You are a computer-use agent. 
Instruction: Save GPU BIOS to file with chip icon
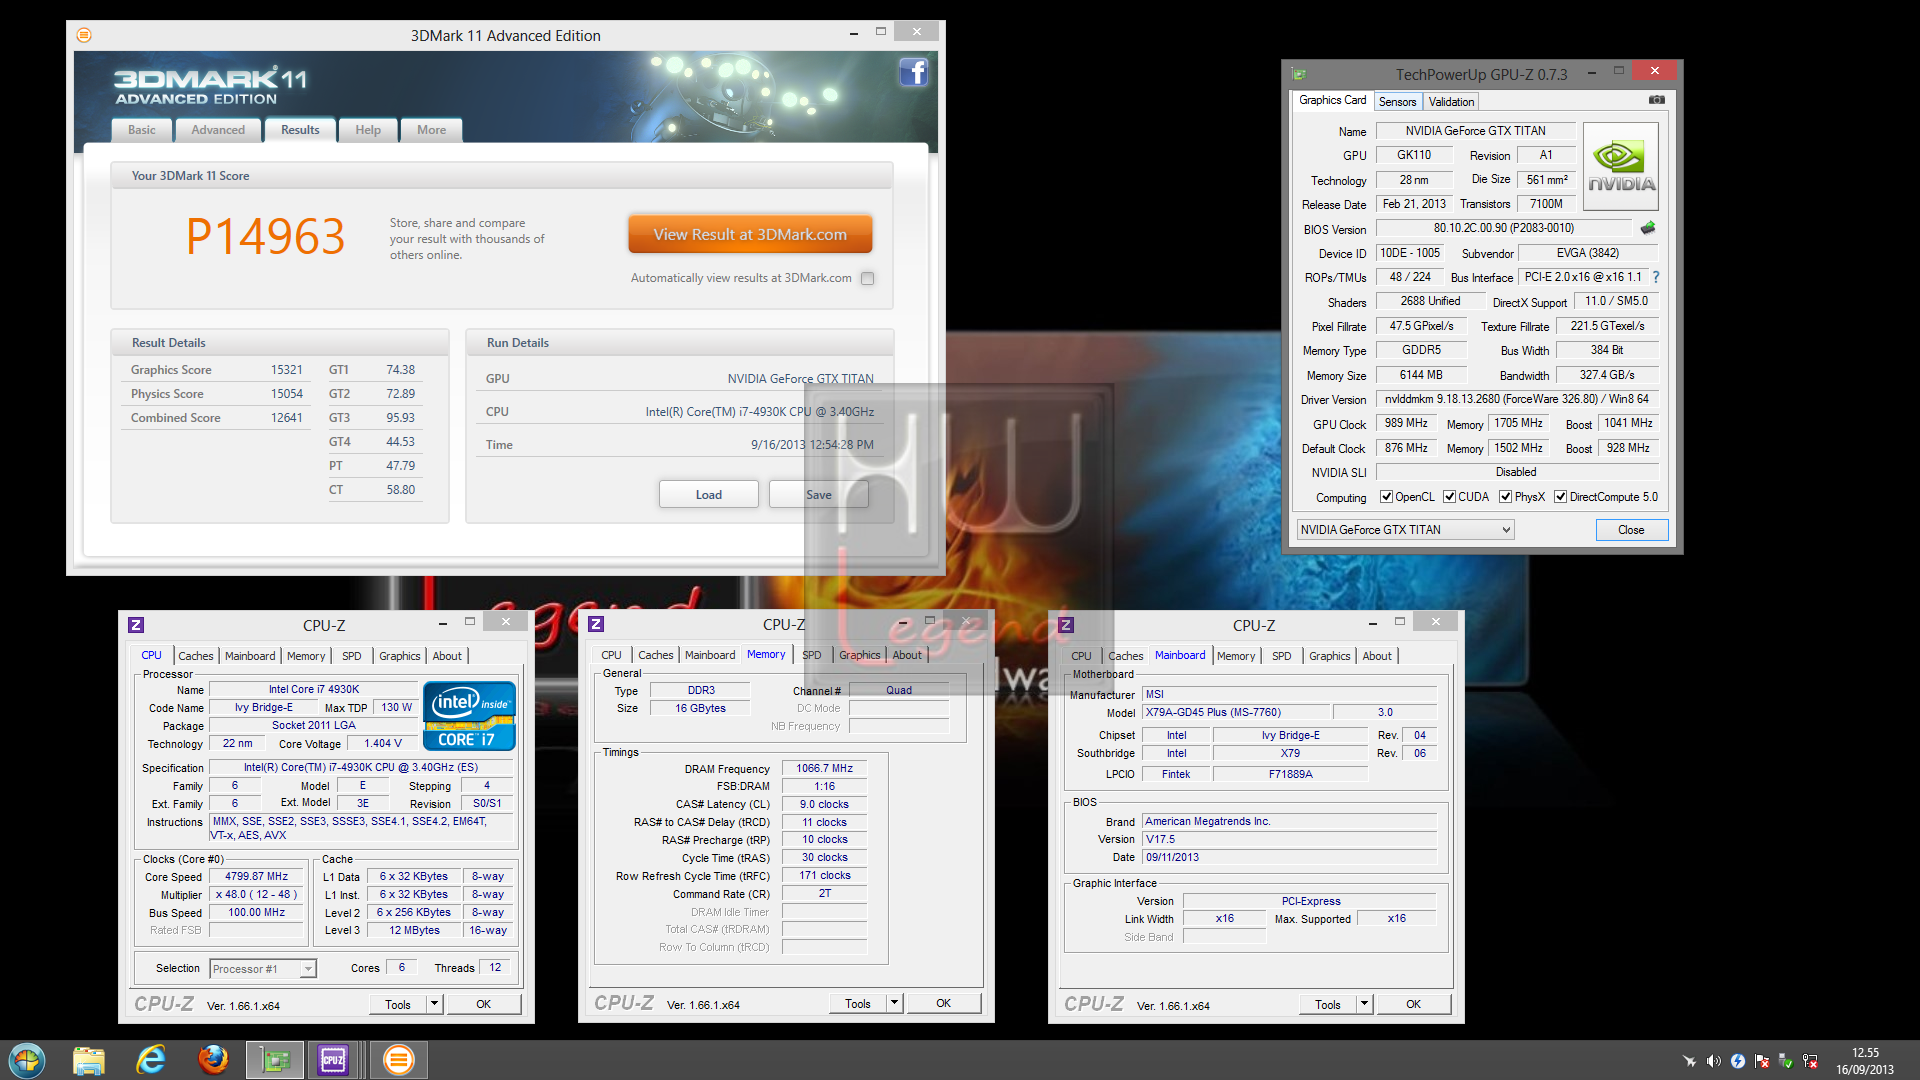tap(1648, 228)
